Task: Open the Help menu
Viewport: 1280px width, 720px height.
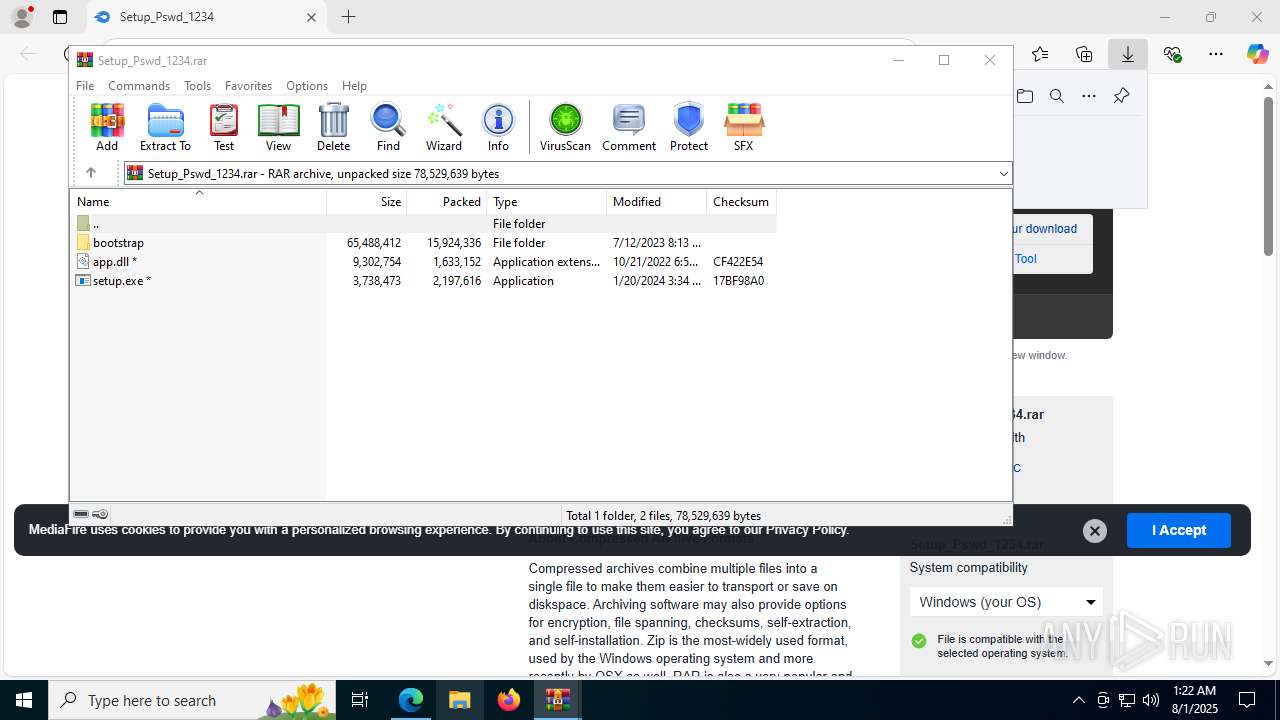Action: (354, 86)
